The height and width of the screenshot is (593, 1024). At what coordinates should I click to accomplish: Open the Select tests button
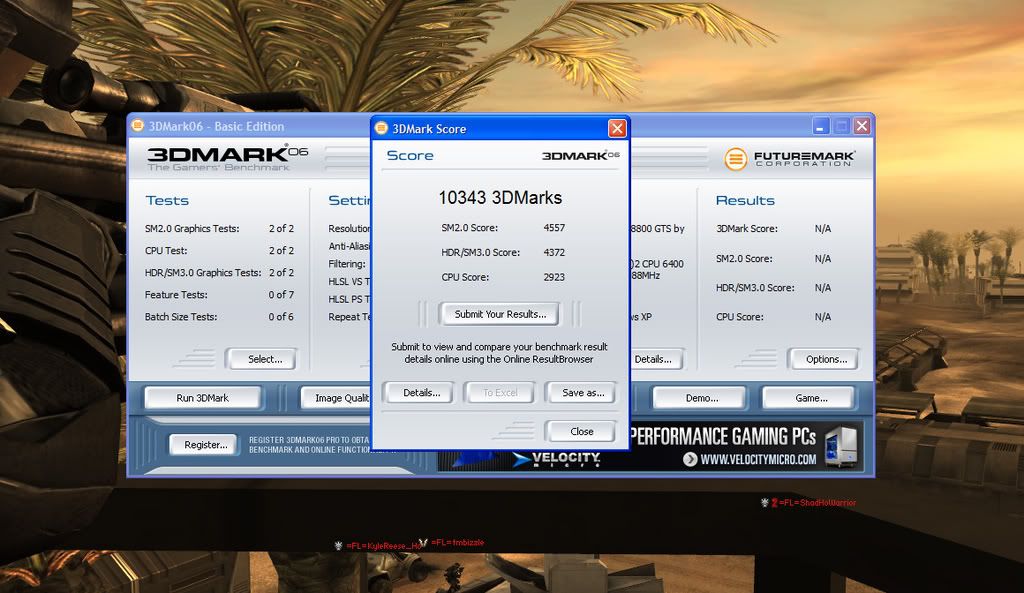pyautogui.click(x=265, y=359)
